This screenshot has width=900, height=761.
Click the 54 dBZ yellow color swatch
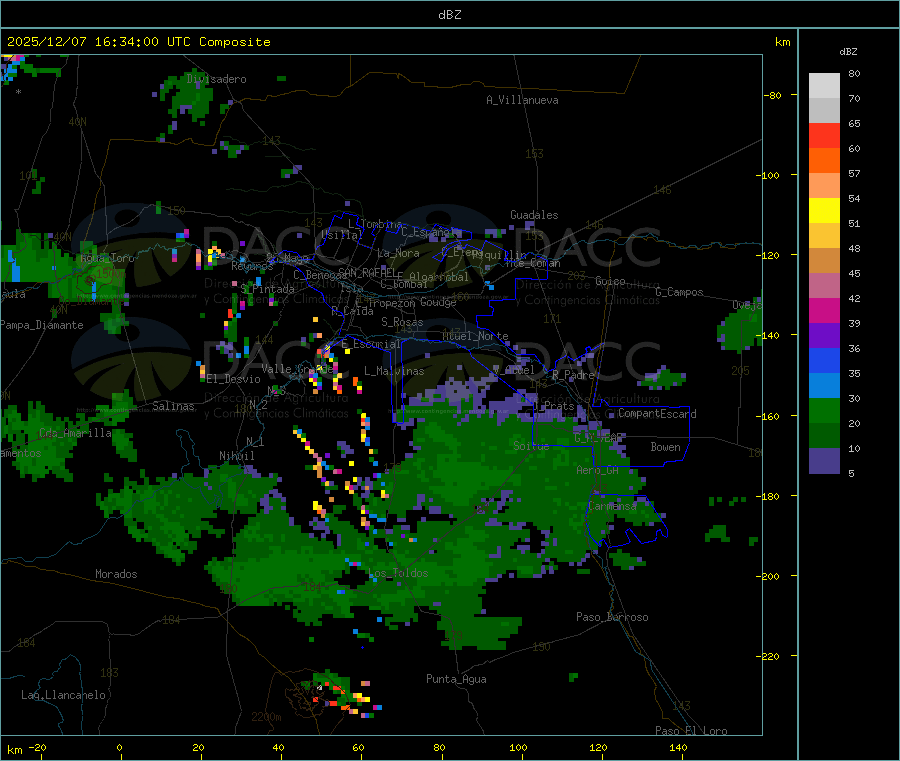click(x=824, y=211)
